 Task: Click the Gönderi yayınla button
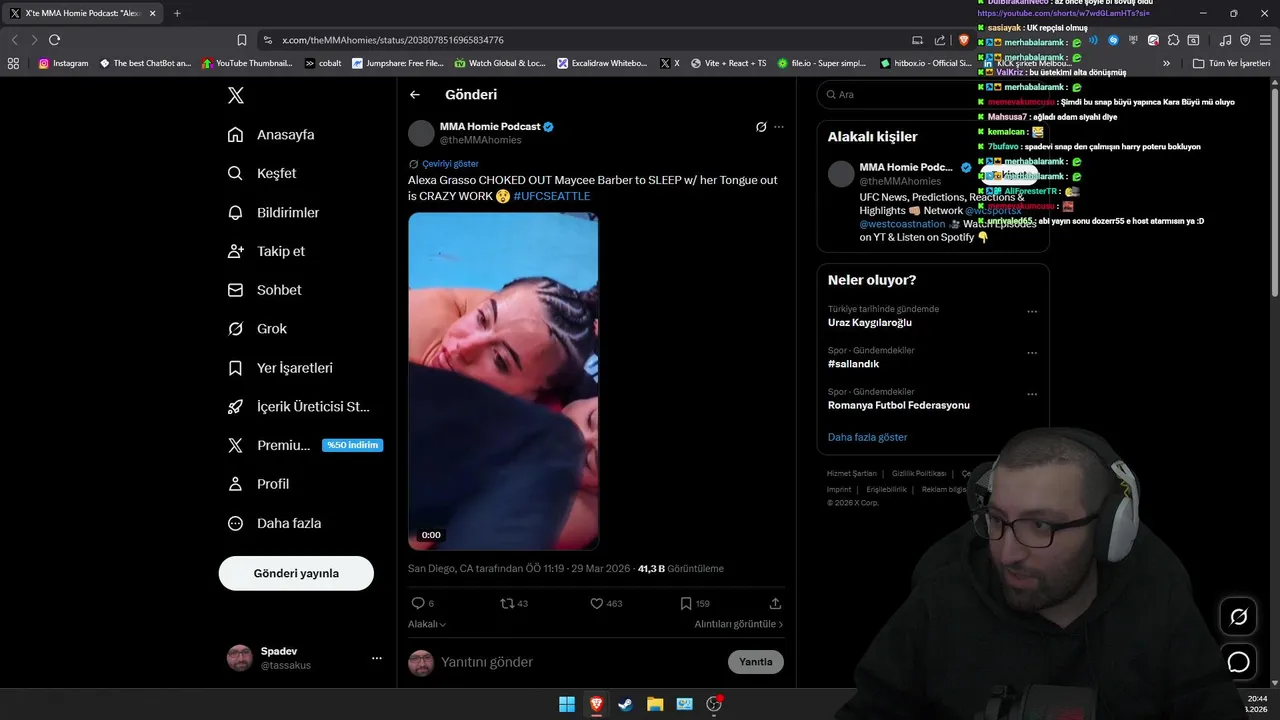[296, 573]
